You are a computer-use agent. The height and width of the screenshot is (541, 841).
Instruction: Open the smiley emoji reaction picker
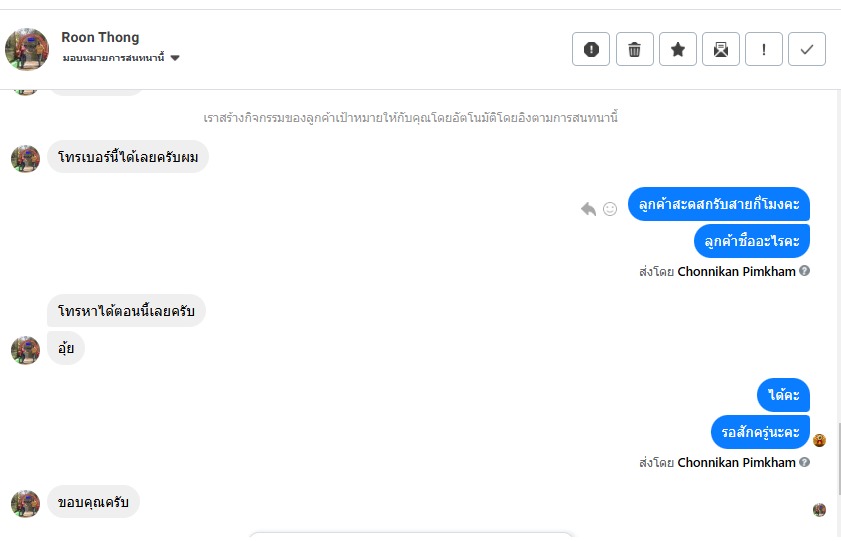(x=610, y=208)
